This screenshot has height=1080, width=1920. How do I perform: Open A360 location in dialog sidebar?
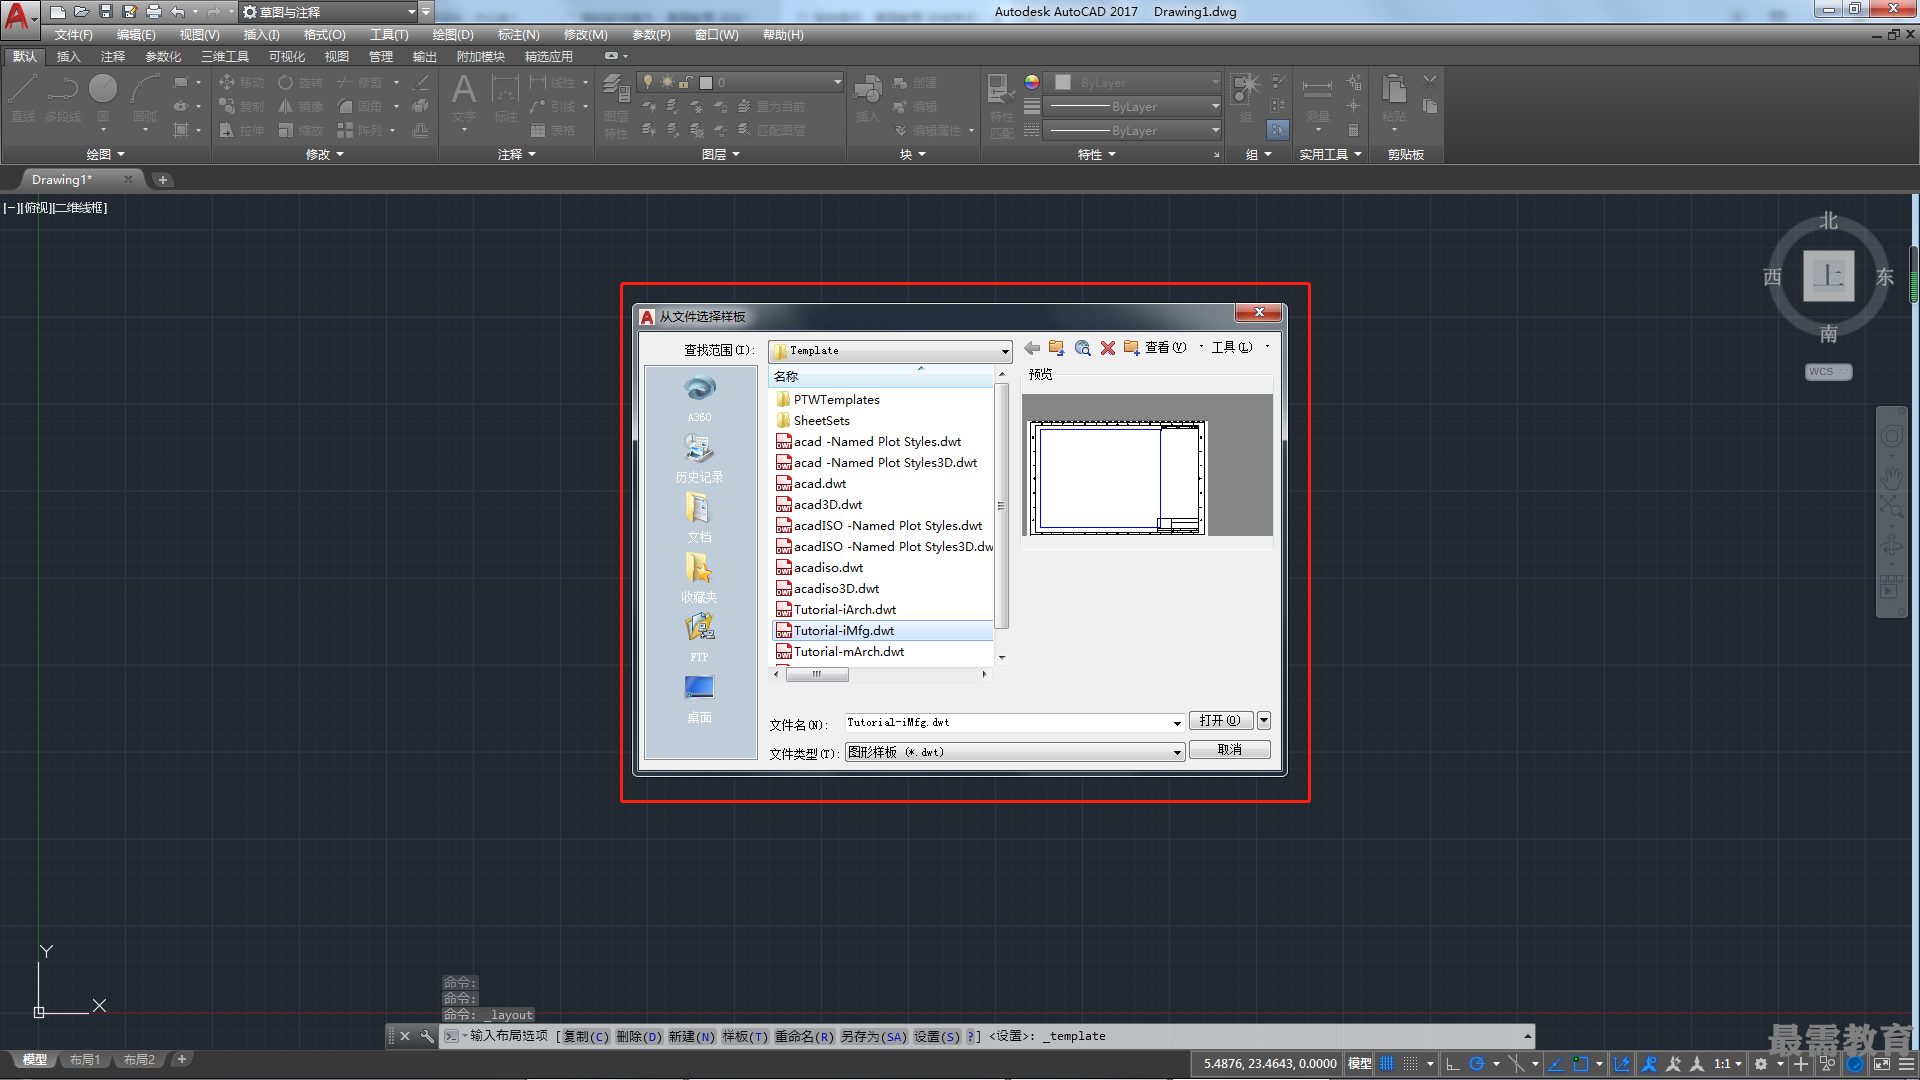[699, 398]
